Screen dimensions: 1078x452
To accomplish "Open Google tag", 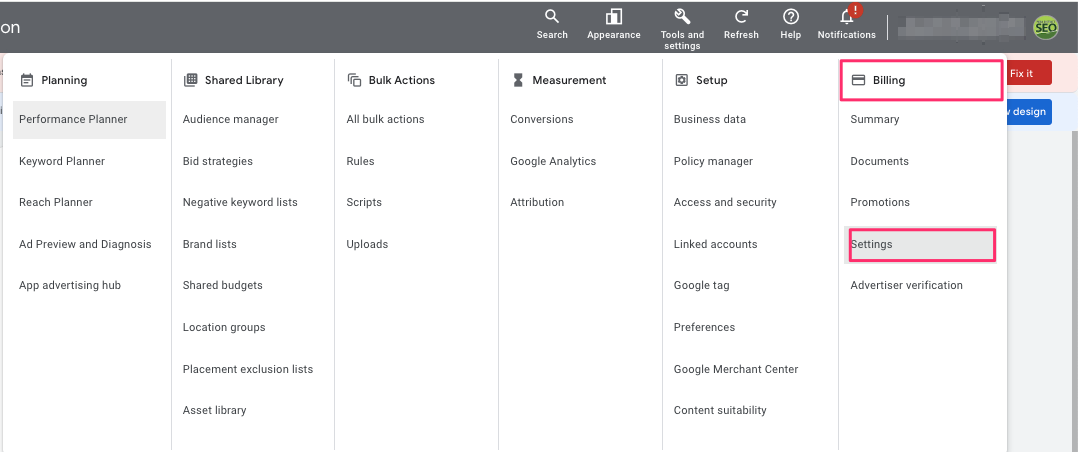I will coord(701,286).
